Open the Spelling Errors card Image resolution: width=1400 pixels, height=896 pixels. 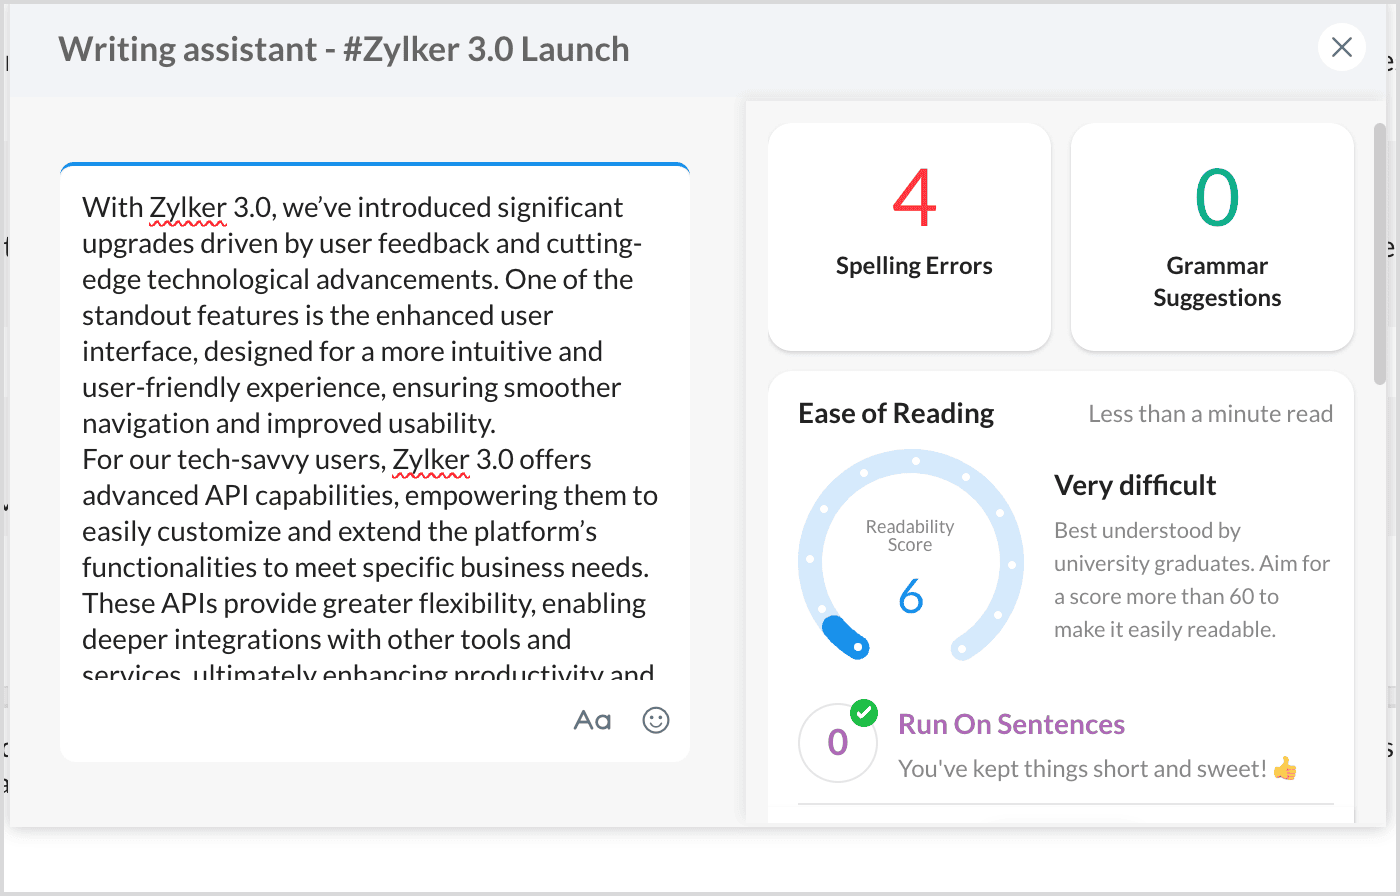coord(910,237)
